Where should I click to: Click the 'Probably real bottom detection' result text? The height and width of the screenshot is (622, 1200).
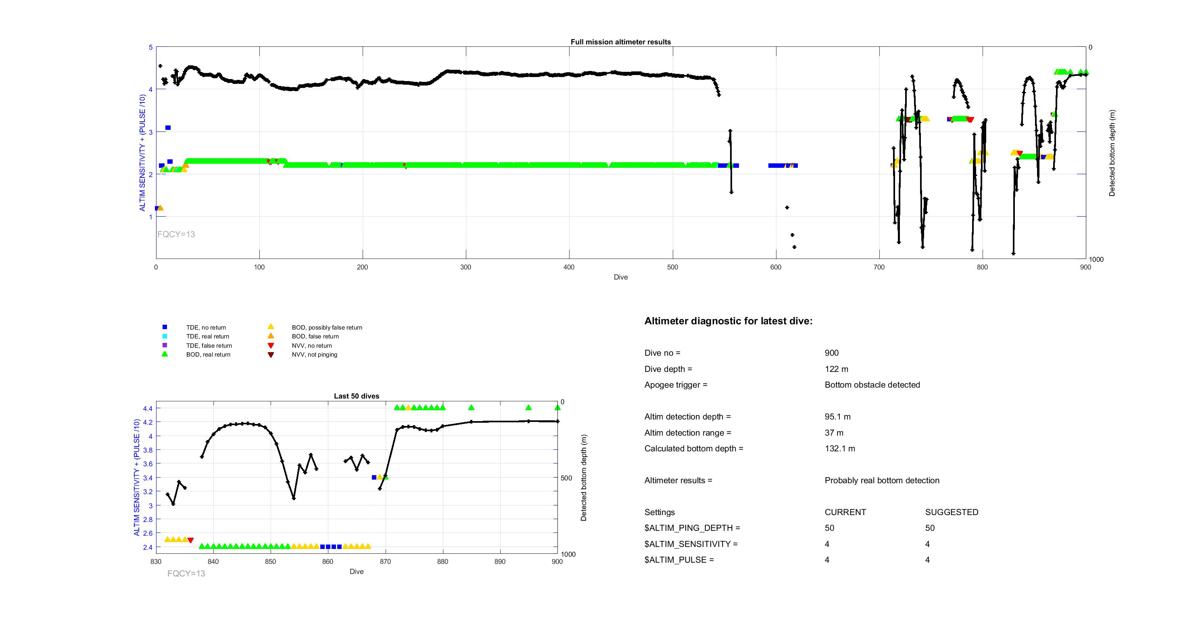pos(882,481)
